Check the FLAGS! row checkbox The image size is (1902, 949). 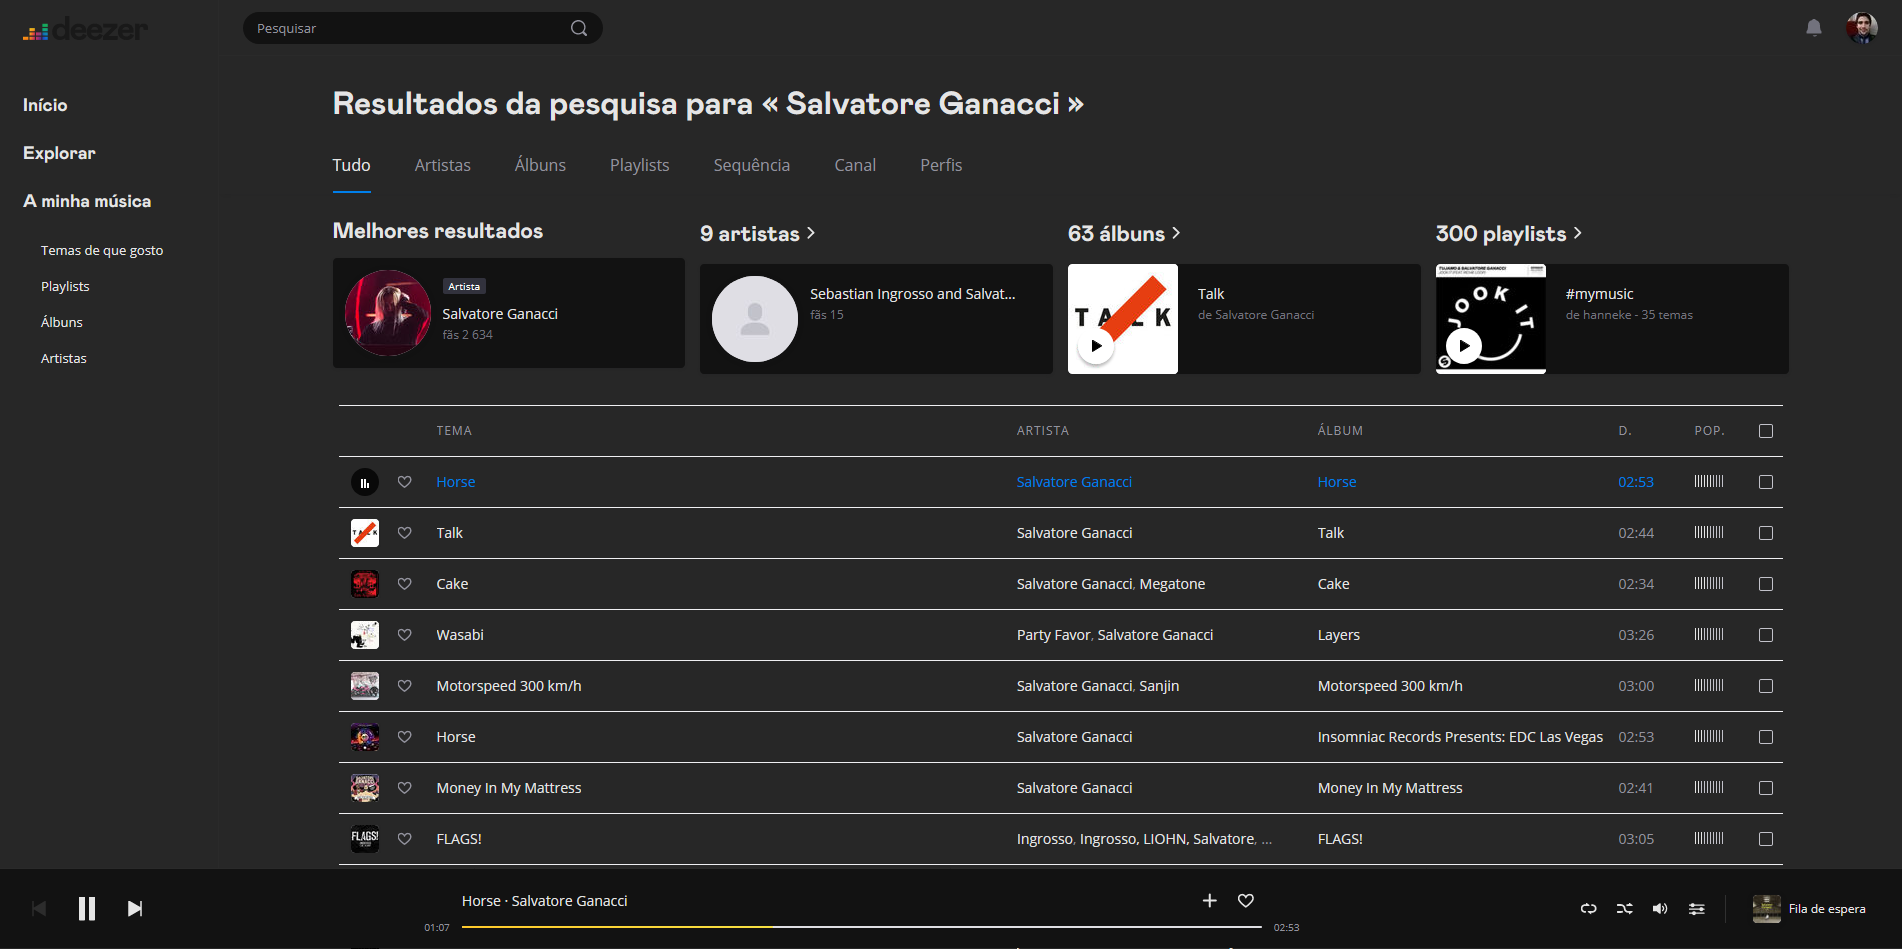[1766, 839]
